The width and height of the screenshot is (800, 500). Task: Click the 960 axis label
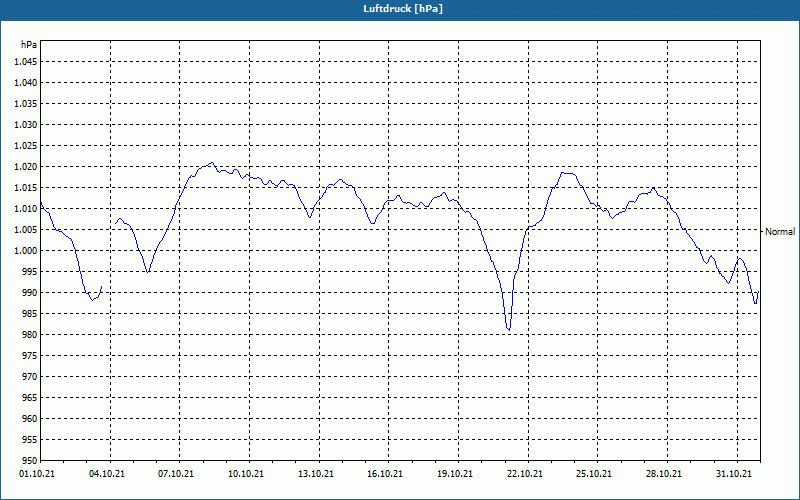30,419
